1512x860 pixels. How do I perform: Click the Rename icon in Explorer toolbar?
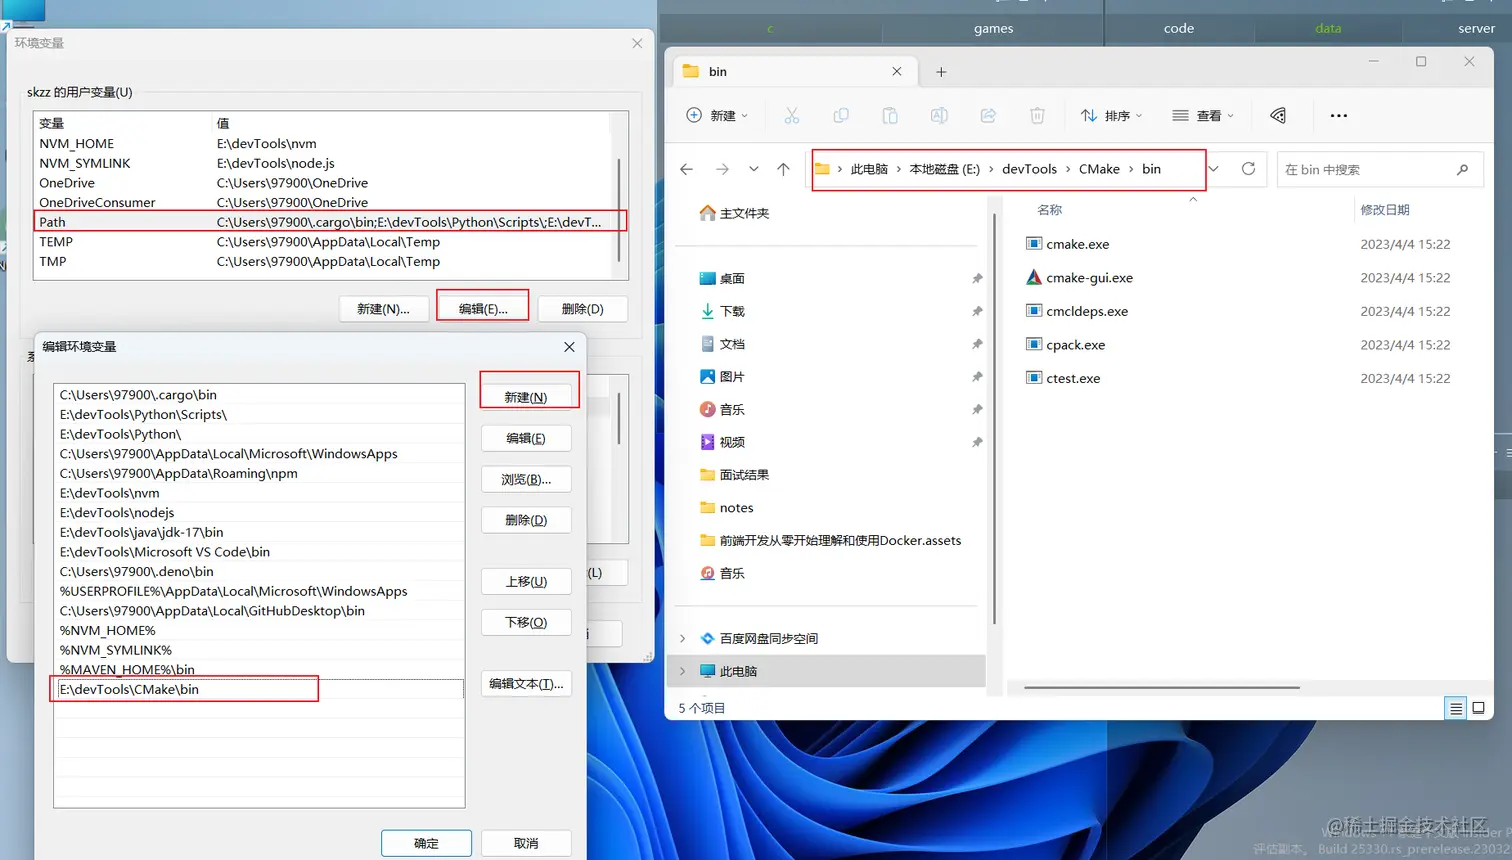[939, 116]
